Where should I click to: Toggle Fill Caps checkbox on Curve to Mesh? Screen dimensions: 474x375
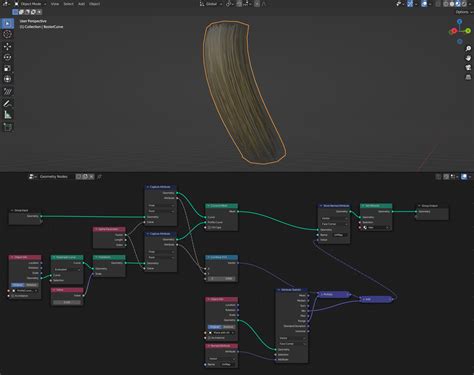tap(210, 227)
